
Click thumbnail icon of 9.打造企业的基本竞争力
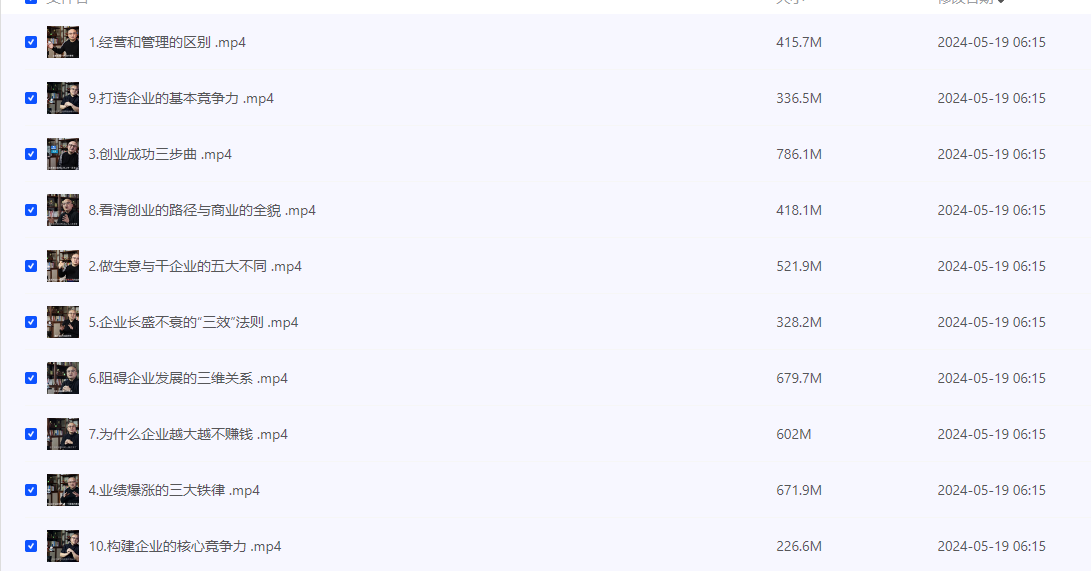[63, 98]
